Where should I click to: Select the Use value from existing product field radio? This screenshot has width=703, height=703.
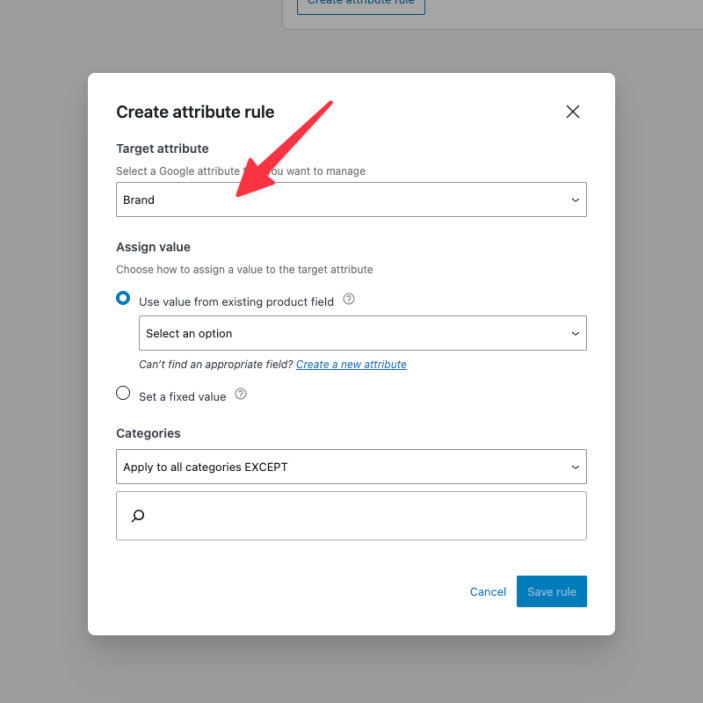pyautogui.click(x=123, y=298)
